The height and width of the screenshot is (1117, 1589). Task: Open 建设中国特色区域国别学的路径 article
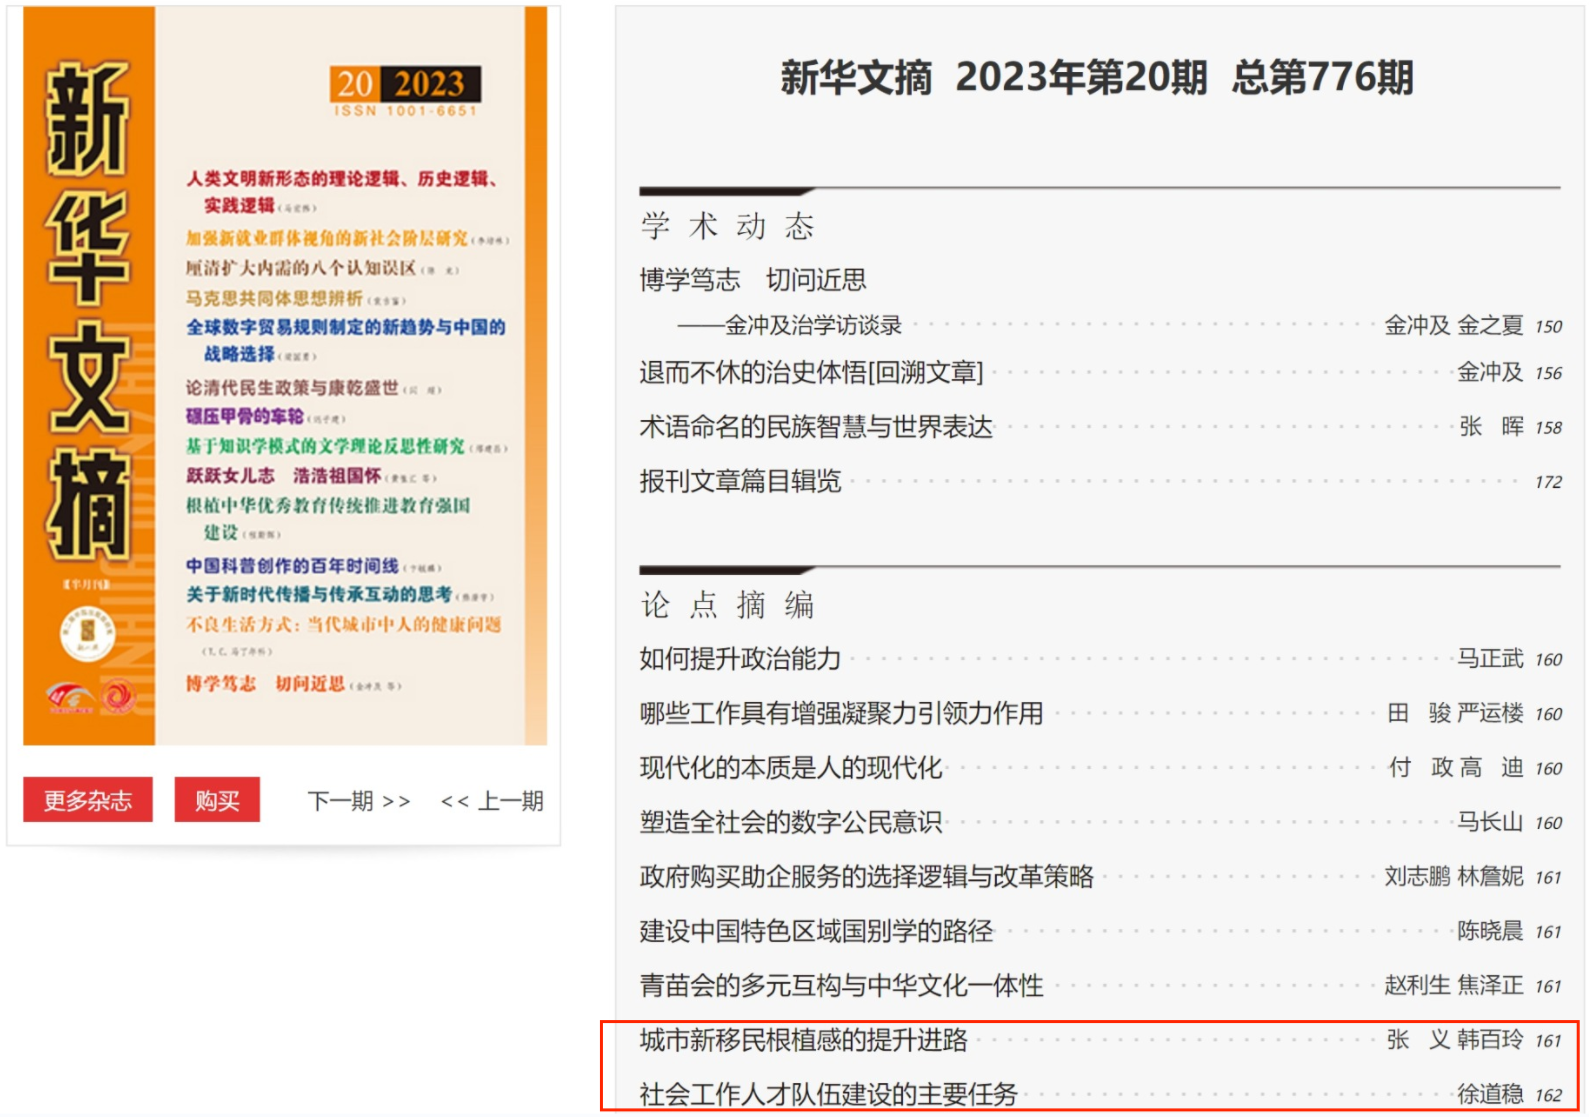tap(816, 931)
